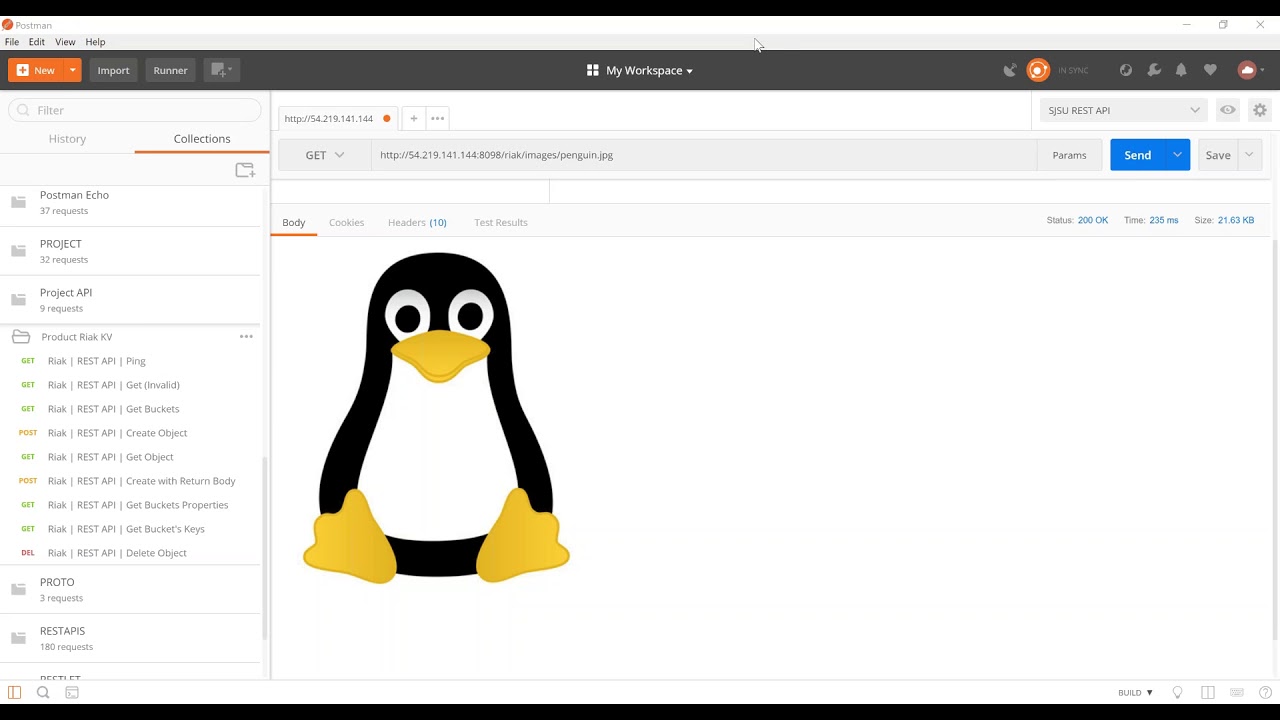Open the Save dropdown arrow
Screen dimensions: 1280x720
click(x=1250, y=155)
